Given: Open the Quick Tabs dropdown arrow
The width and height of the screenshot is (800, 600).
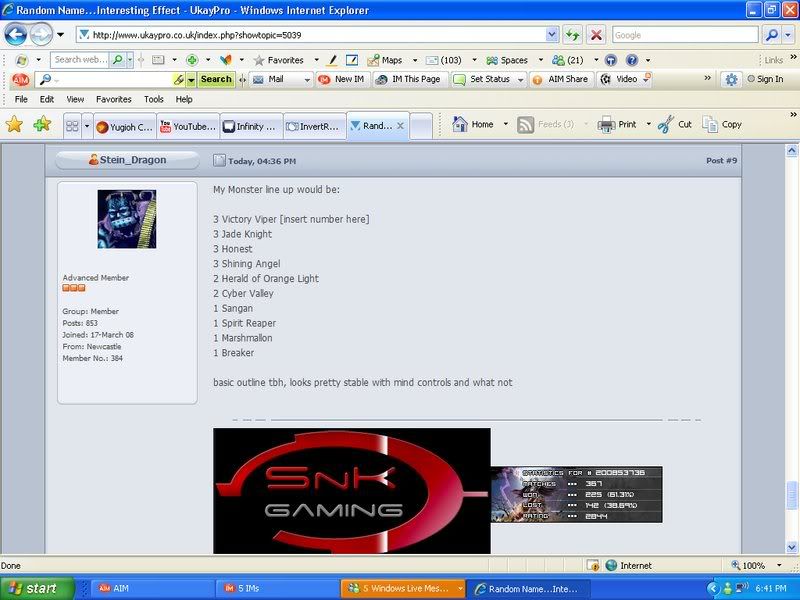Looking at the screenshot, I should (87, 126).
